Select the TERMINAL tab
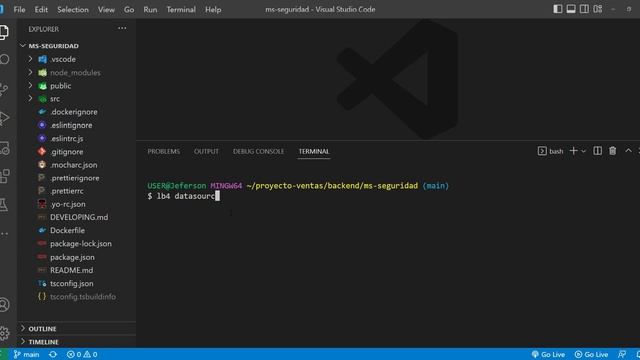This screenshot has height=360, width=640. coord(314,151)
